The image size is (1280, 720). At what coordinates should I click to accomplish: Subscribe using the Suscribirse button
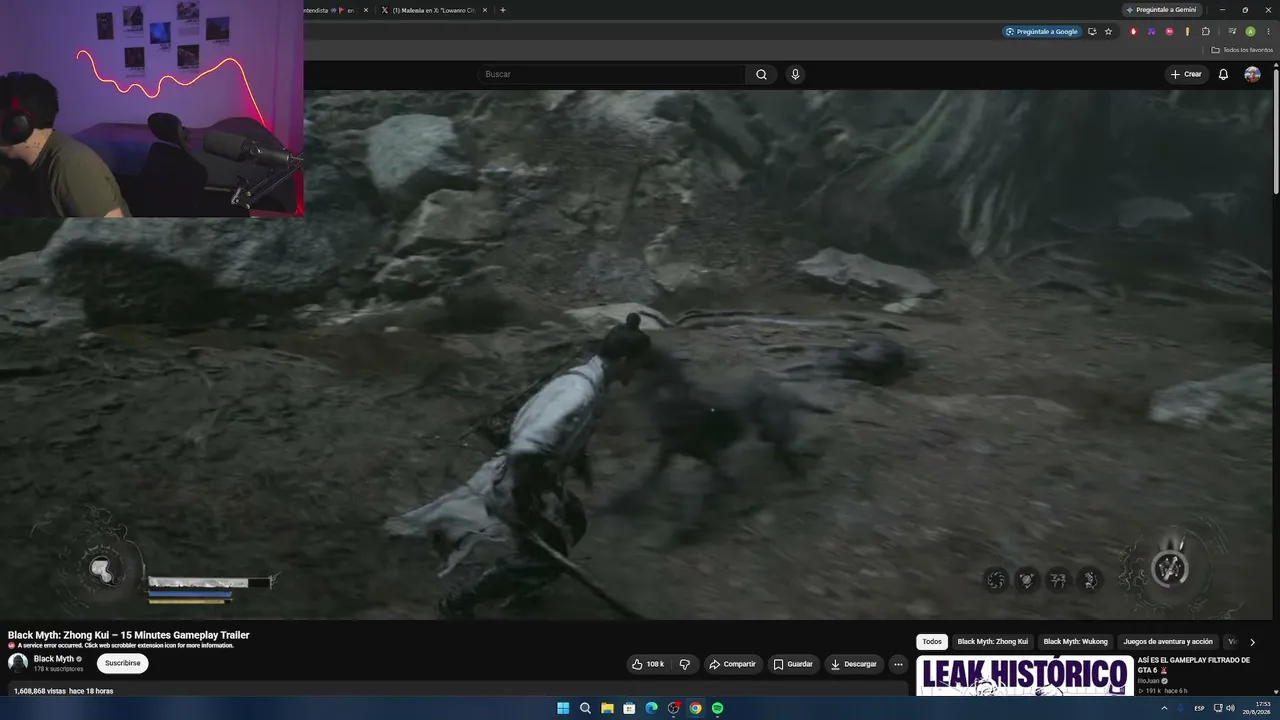123,663
